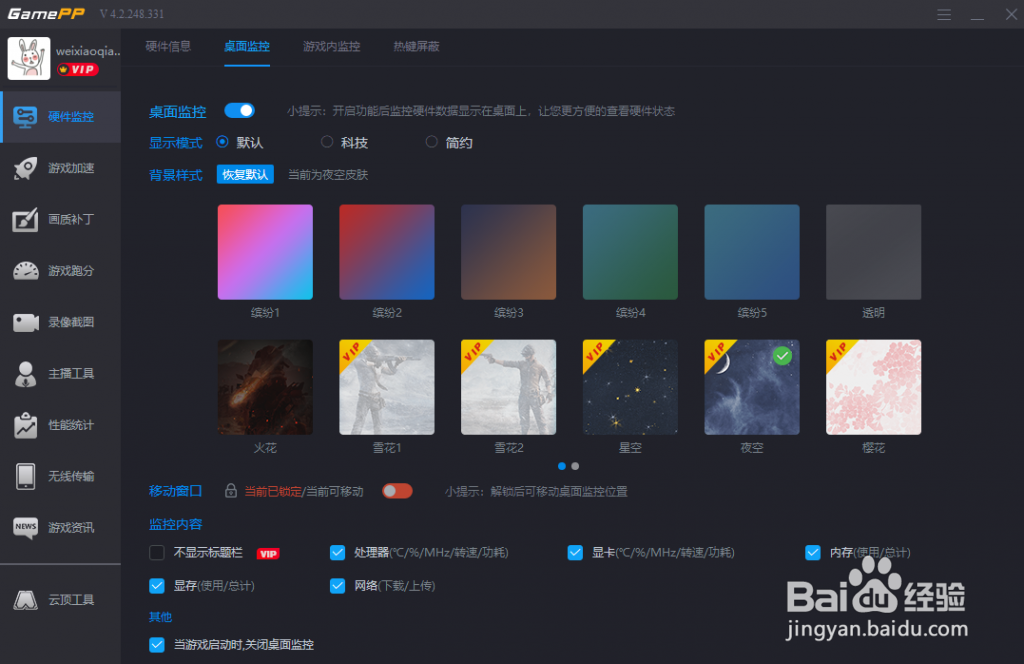Click the 恢复默认 restore default button
The width and height of the screenshot is (1024, 664).
(244, 173)
